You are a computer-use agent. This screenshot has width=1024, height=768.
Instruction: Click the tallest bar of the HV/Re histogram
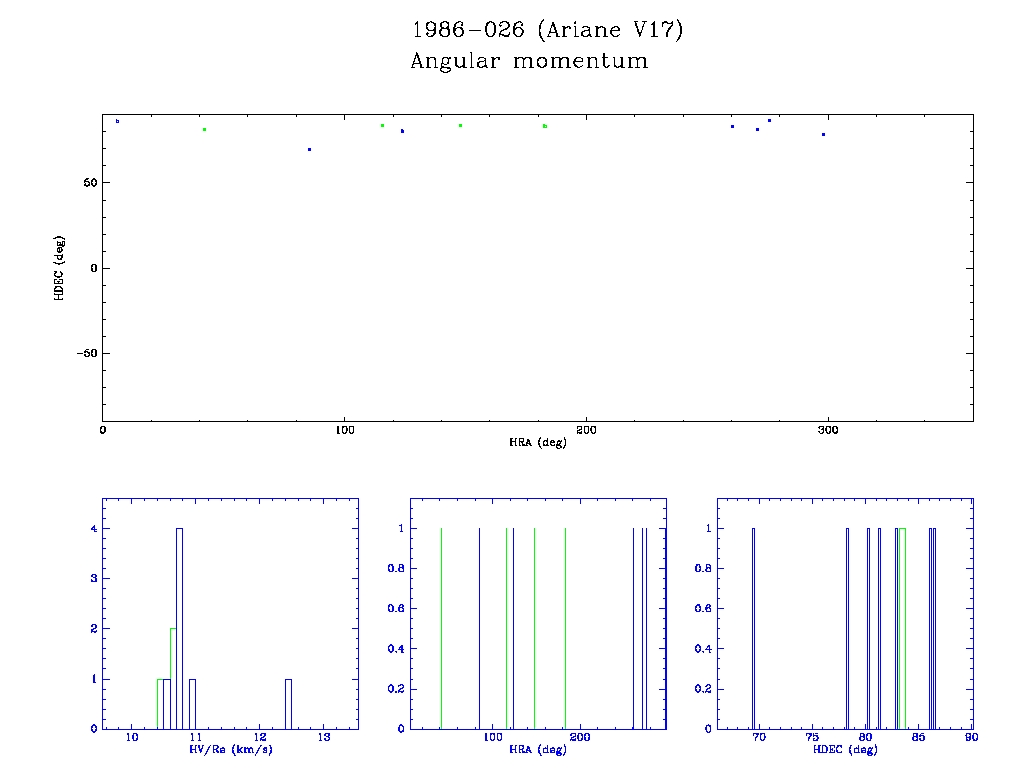click(x=180, y=628)
